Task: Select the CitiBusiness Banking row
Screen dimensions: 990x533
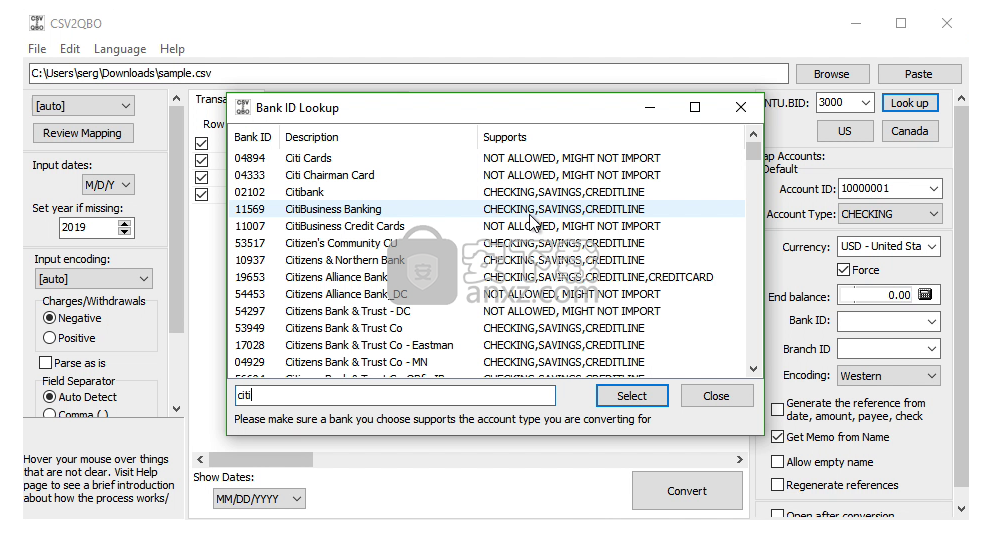Action: pyautogui.click(x=486, y=209)
